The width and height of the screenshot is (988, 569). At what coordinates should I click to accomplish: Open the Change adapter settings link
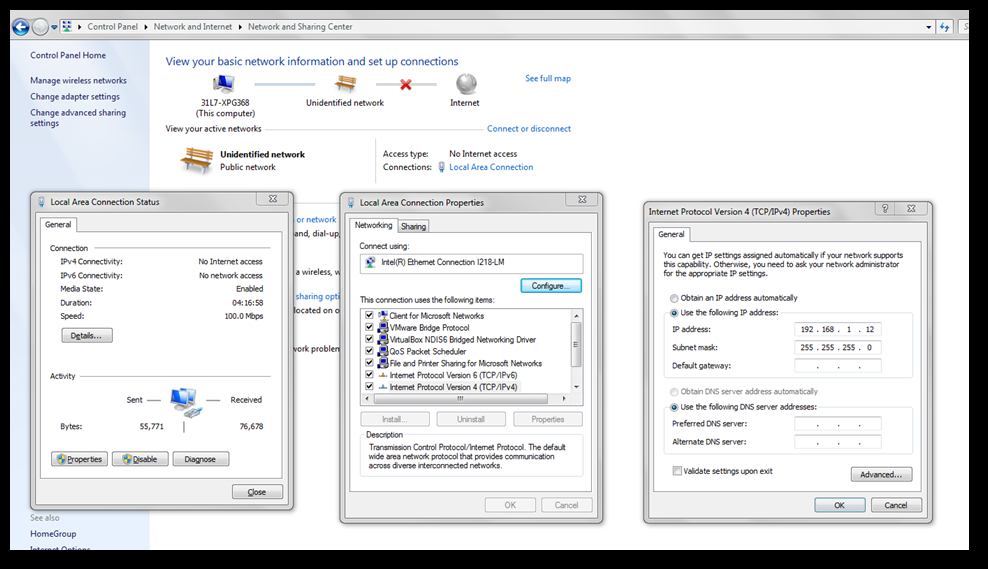pyautogui.click(x=75, y=97)
